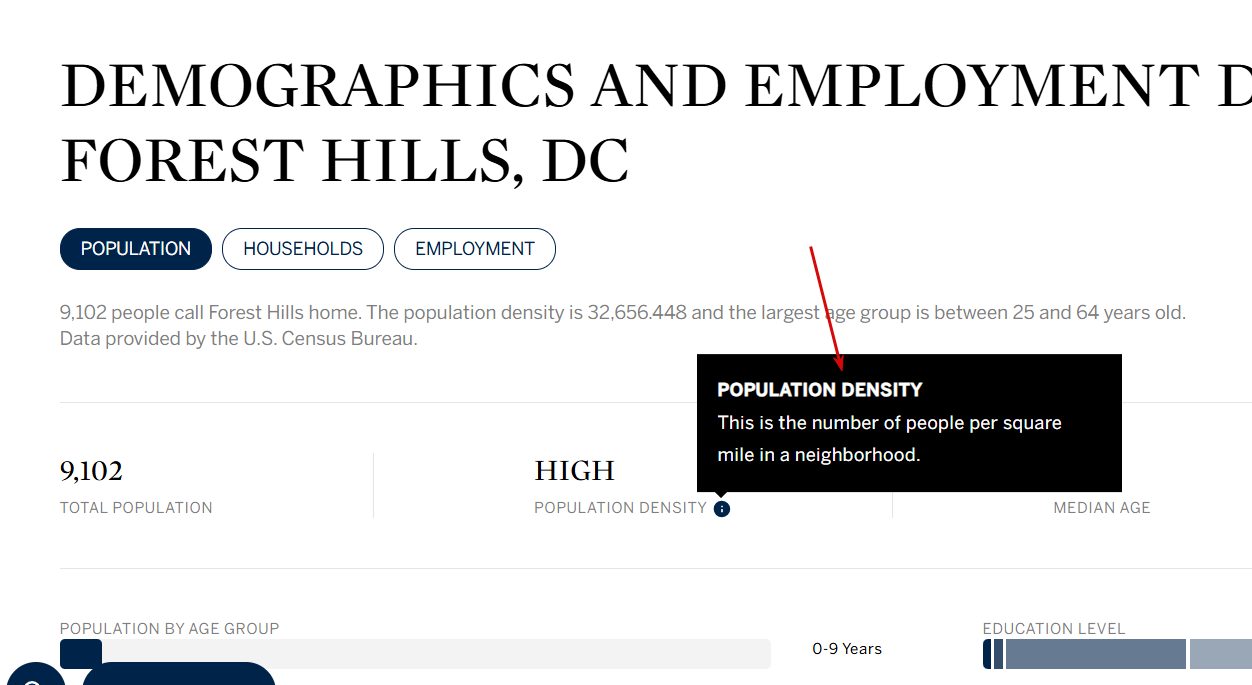Click the HIGH population density value
Image resolution: width=1252 pixels, height=685 pixels.
click(574, 471)
